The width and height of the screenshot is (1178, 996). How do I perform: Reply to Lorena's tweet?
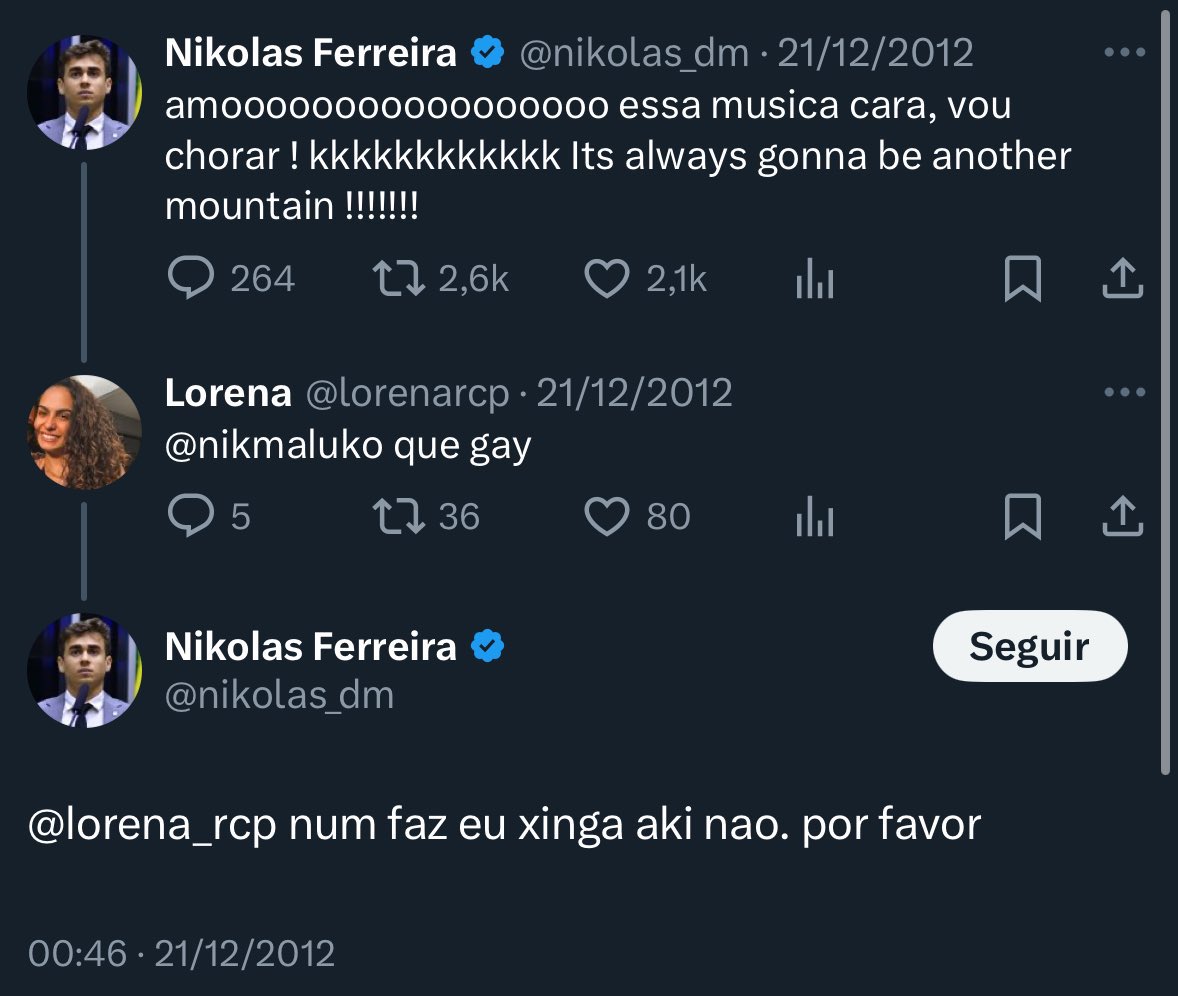click(191, 516)
